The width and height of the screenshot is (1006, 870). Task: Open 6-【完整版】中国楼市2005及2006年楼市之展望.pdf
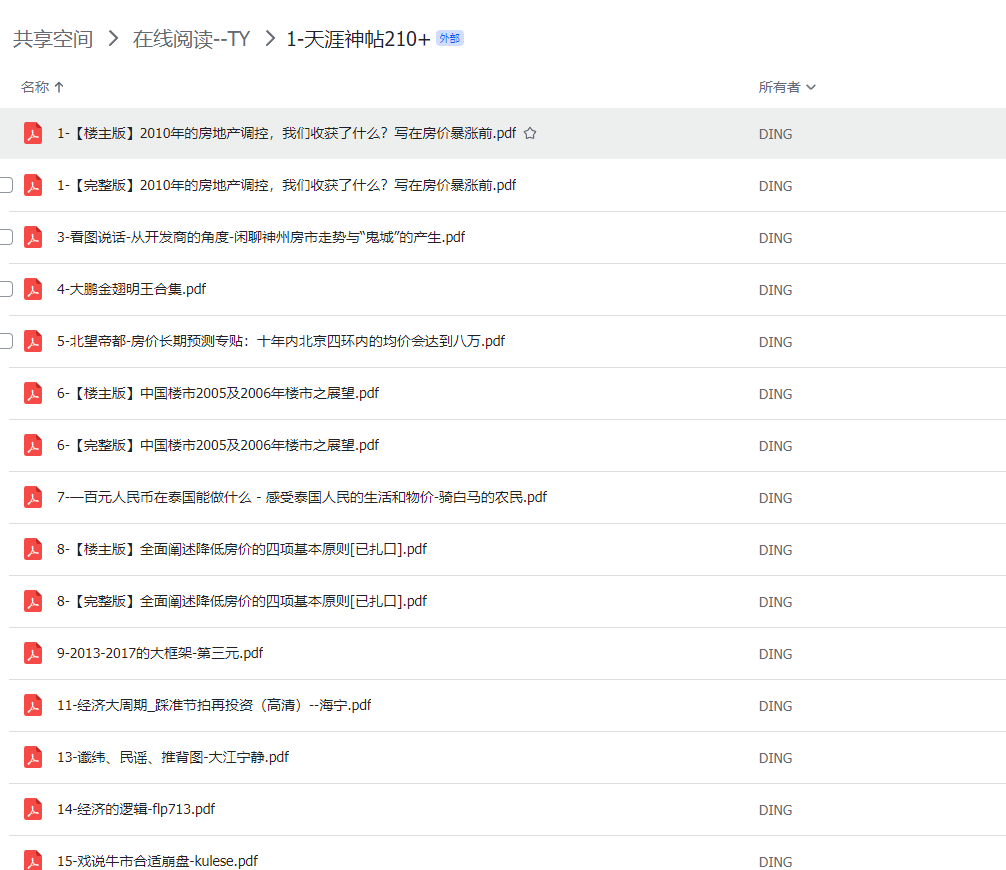218,445
